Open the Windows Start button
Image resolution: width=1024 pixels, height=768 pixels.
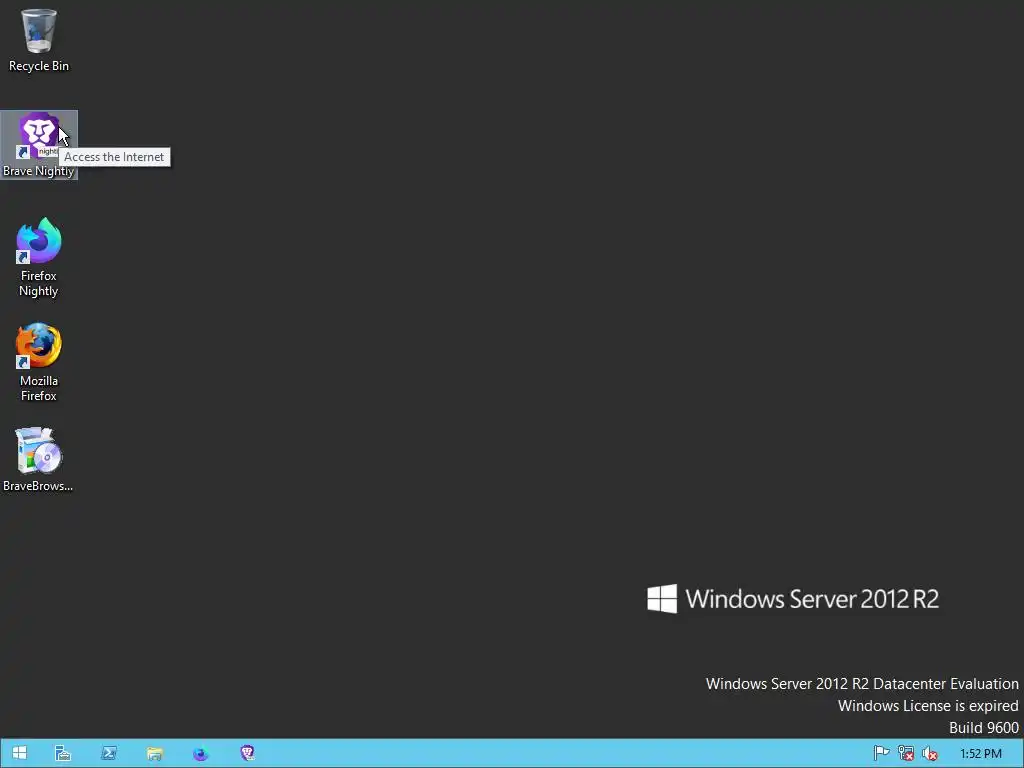click(19, 753)
